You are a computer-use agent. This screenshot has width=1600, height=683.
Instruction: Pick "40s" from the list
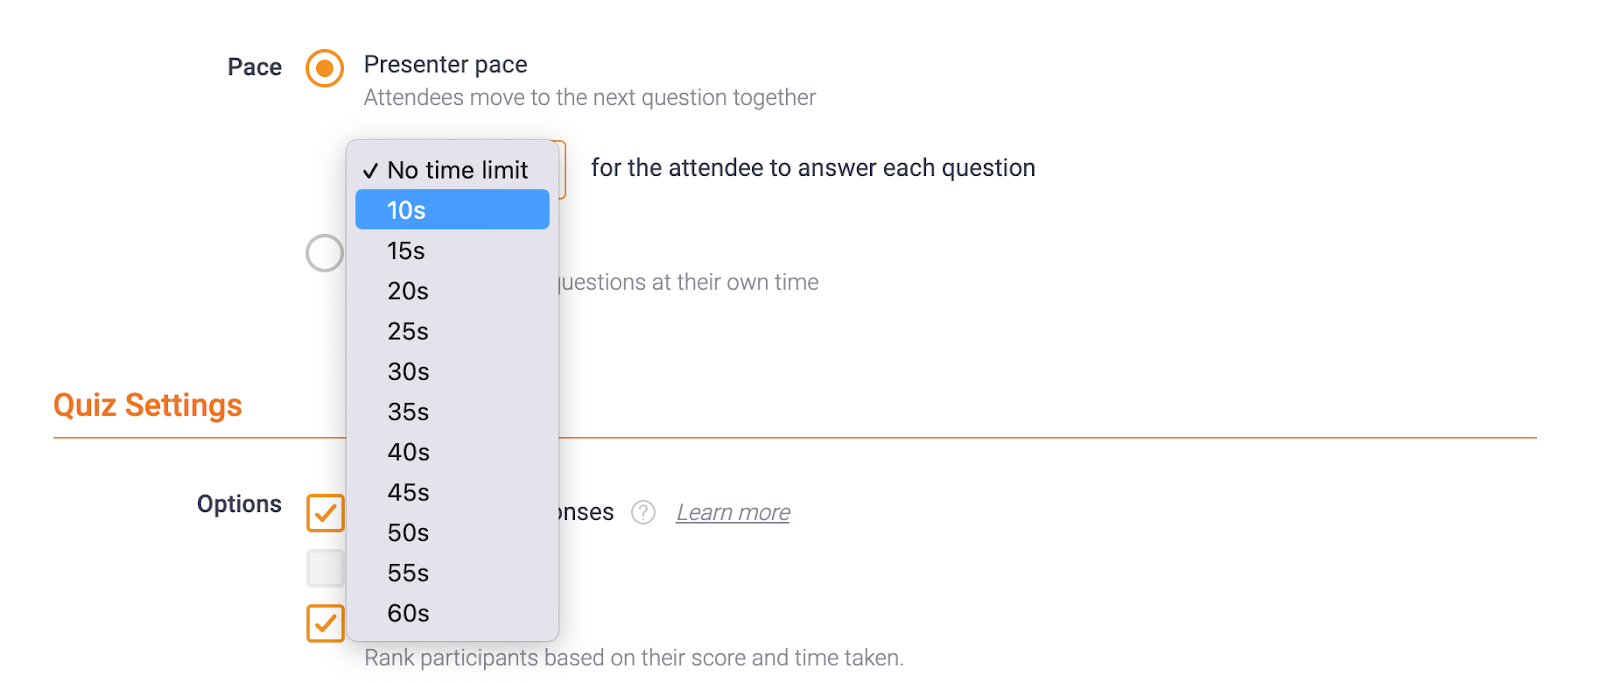[452, 452]
